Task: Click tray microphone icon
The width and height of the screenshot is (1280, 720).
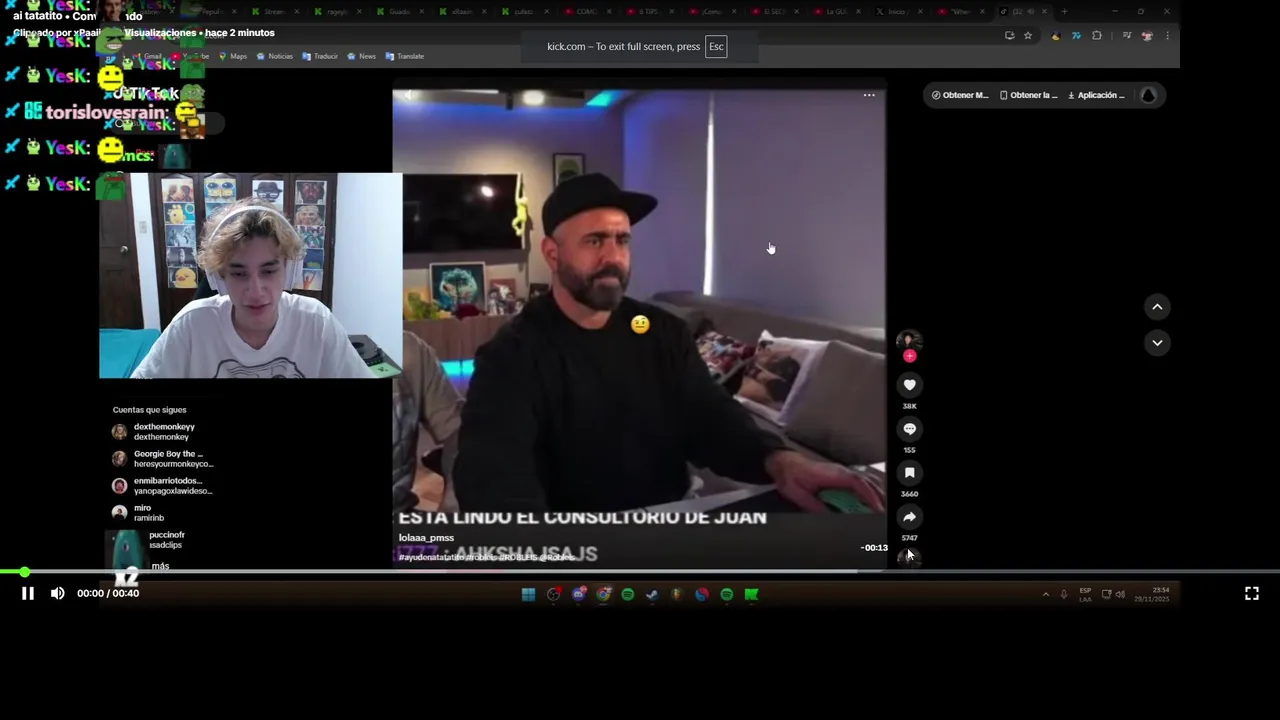Action: [x=1063, y=594]
